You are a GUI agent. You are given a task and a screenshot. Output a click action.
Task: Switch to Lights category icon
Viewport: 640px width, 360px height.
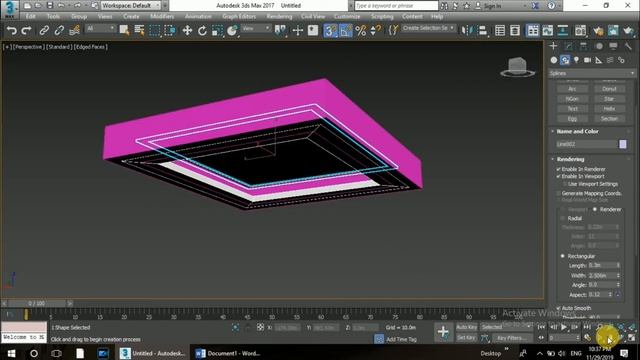[576, 60]
